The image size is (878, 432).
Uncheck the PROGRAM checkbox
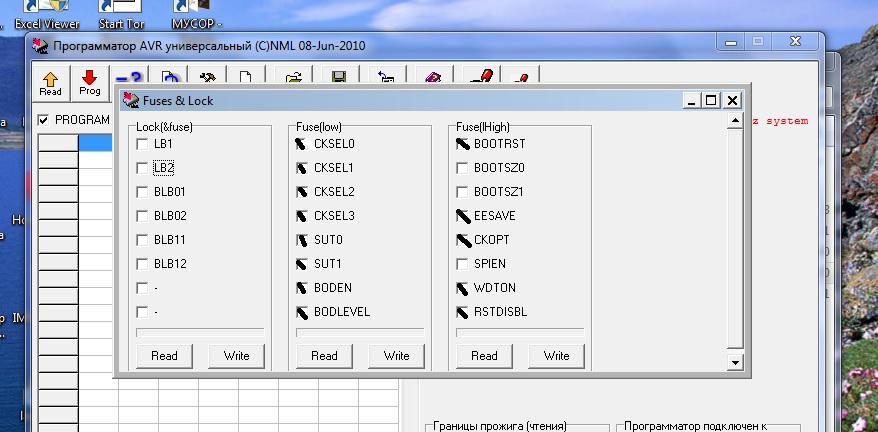click(43, 120)
